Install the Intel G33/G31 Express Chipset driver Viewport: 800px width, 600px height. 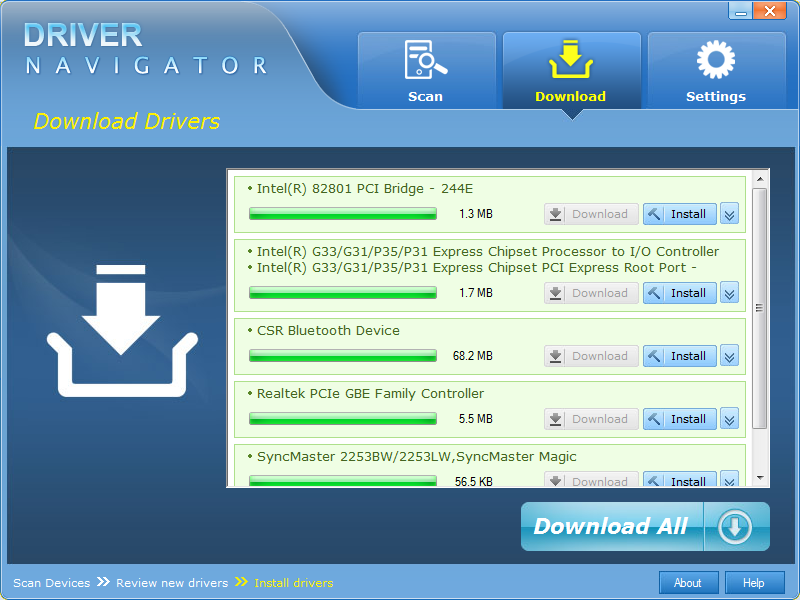click(x=680, y=293)
